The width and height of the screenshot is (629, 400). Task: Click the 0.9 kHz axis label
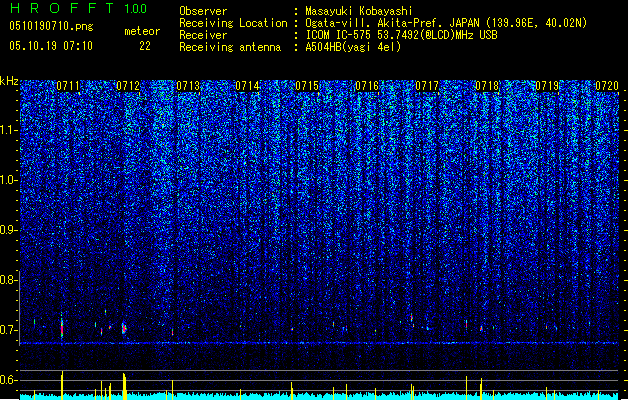[8, 230]
